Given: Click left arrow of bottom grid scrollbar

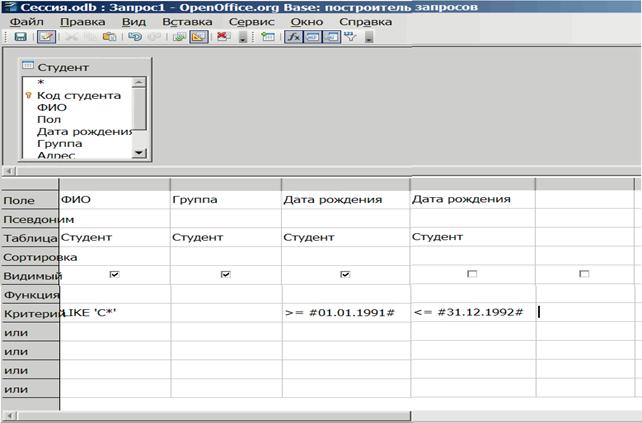Looking at the screenshot, I should pyautogui.click(x=9, y=416).
